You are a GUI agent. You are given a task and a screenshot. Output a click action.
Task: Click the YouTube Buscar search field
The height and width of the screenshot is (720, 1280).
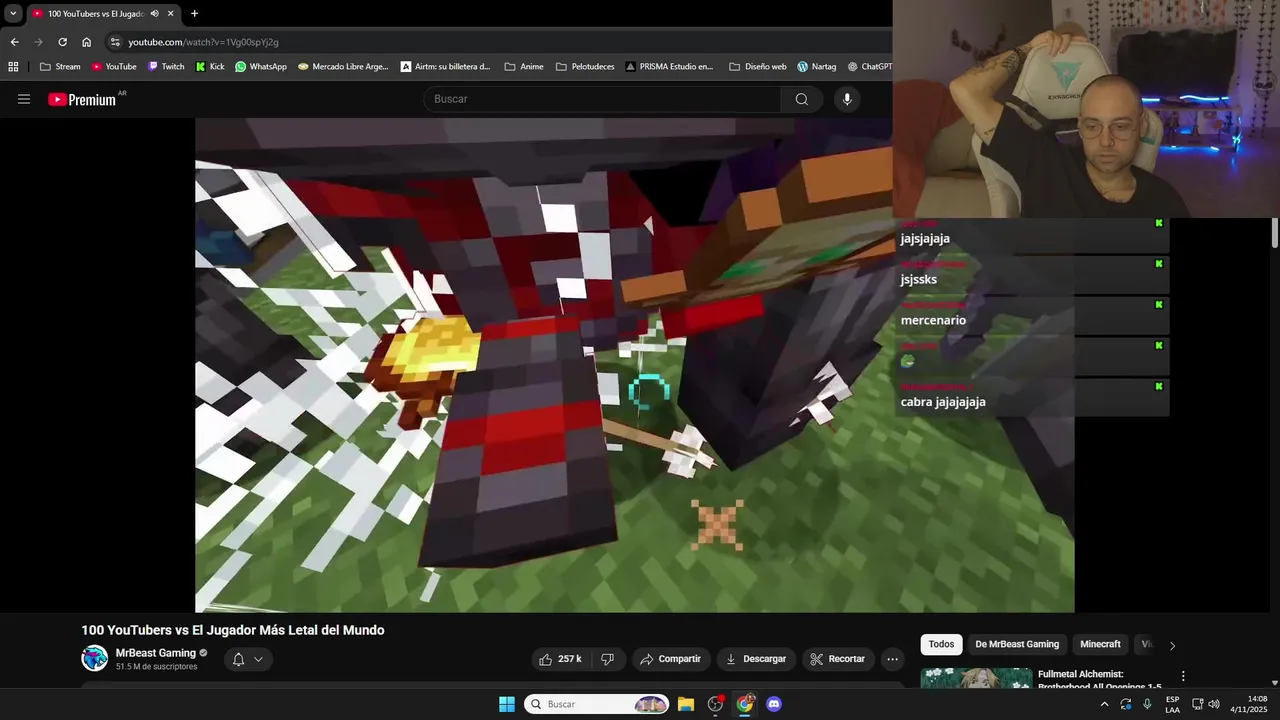[x=602, y=99]
